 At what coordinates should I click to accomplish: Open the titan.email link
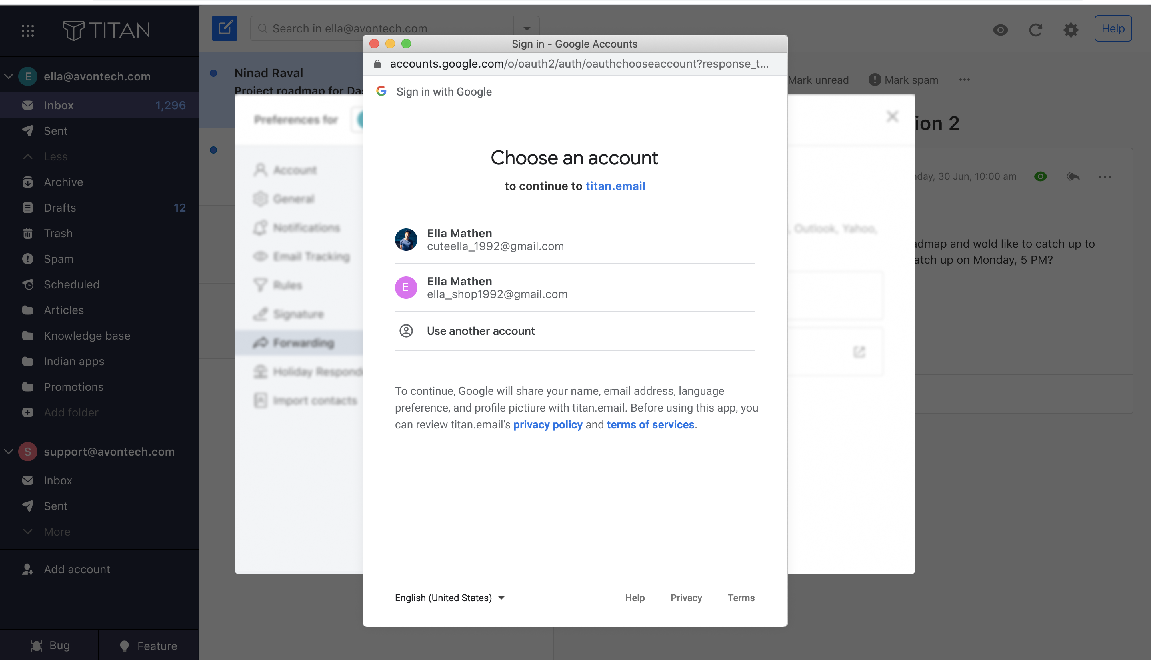(615, 186)
